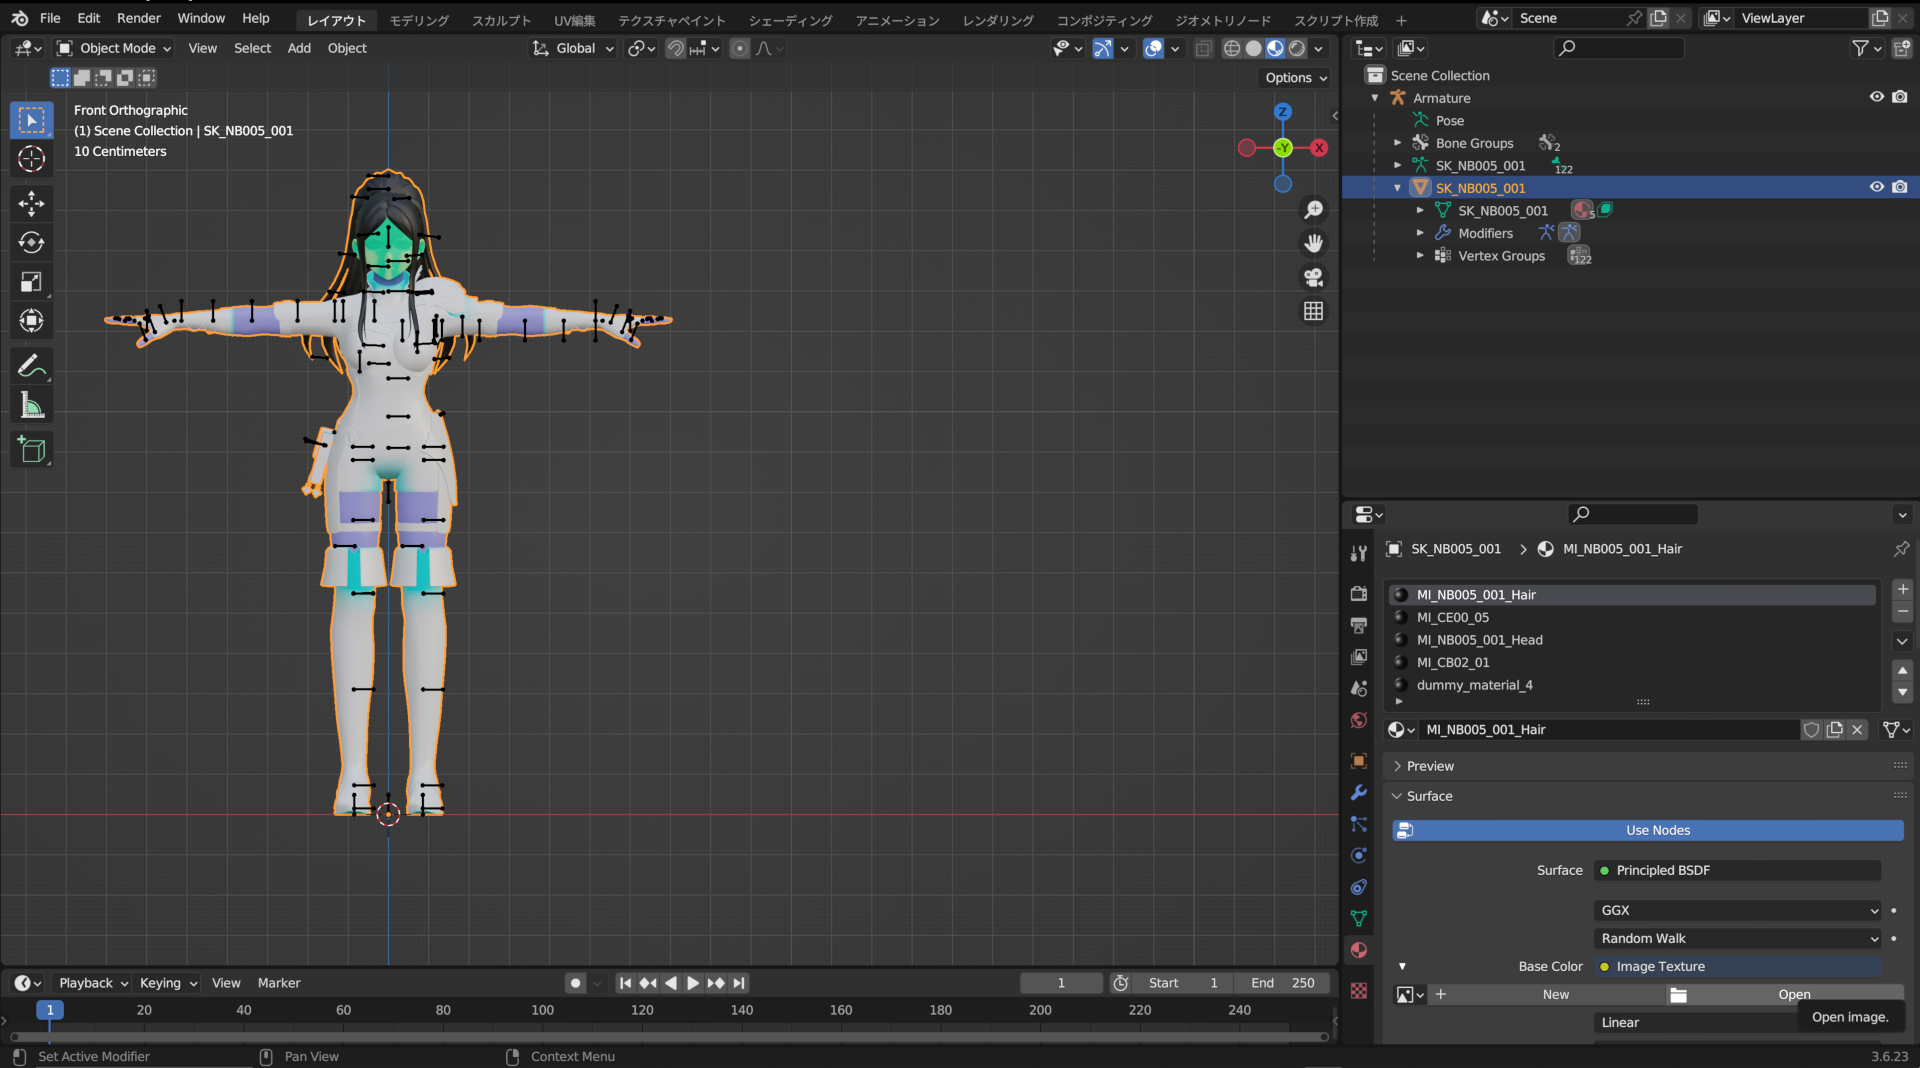Click the Select Box tool

click(x=31, y=120)
